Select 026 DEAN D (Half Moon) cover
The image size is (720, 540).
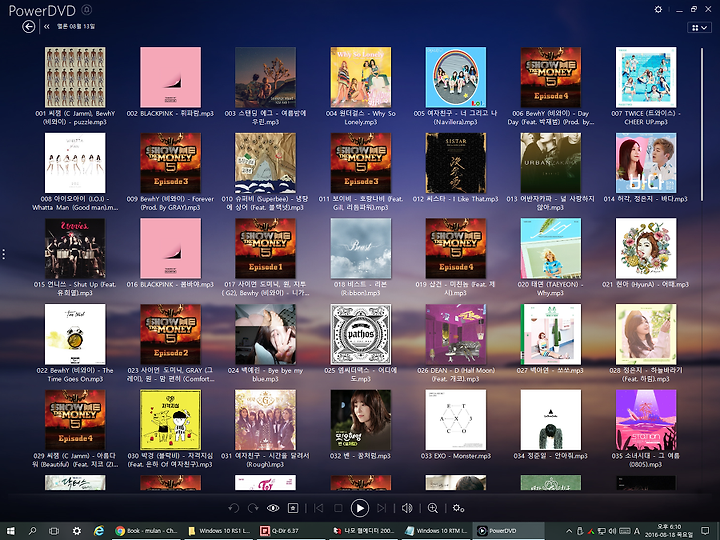point(456,334)
